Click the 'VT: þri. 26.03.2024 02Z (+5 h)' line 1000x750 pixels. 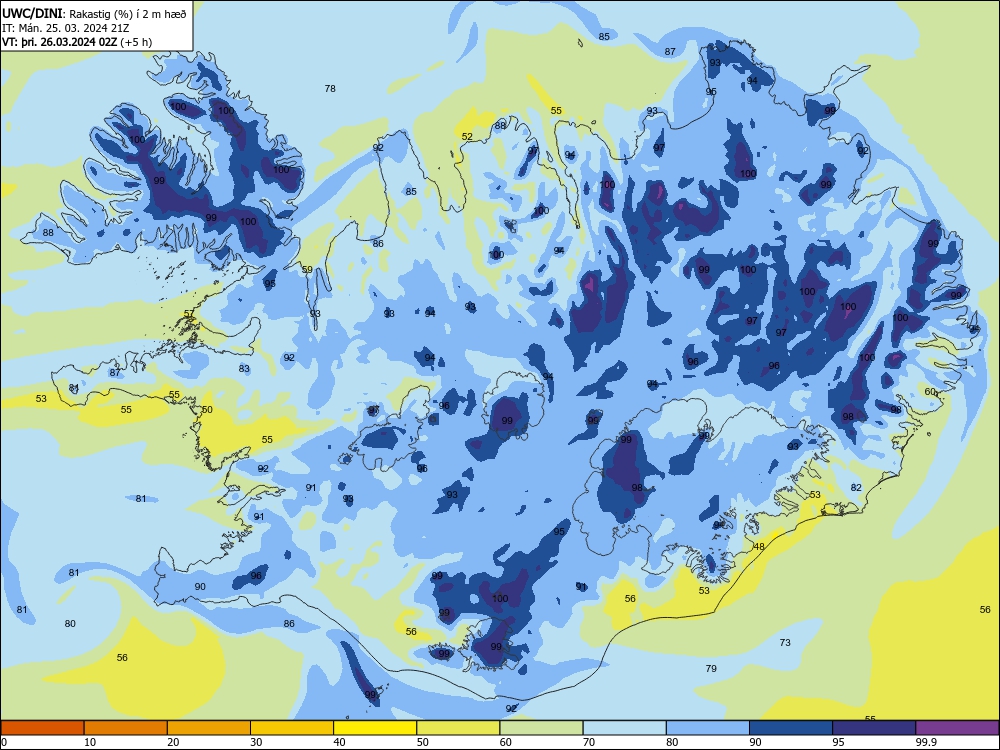(x=77, y=42)
